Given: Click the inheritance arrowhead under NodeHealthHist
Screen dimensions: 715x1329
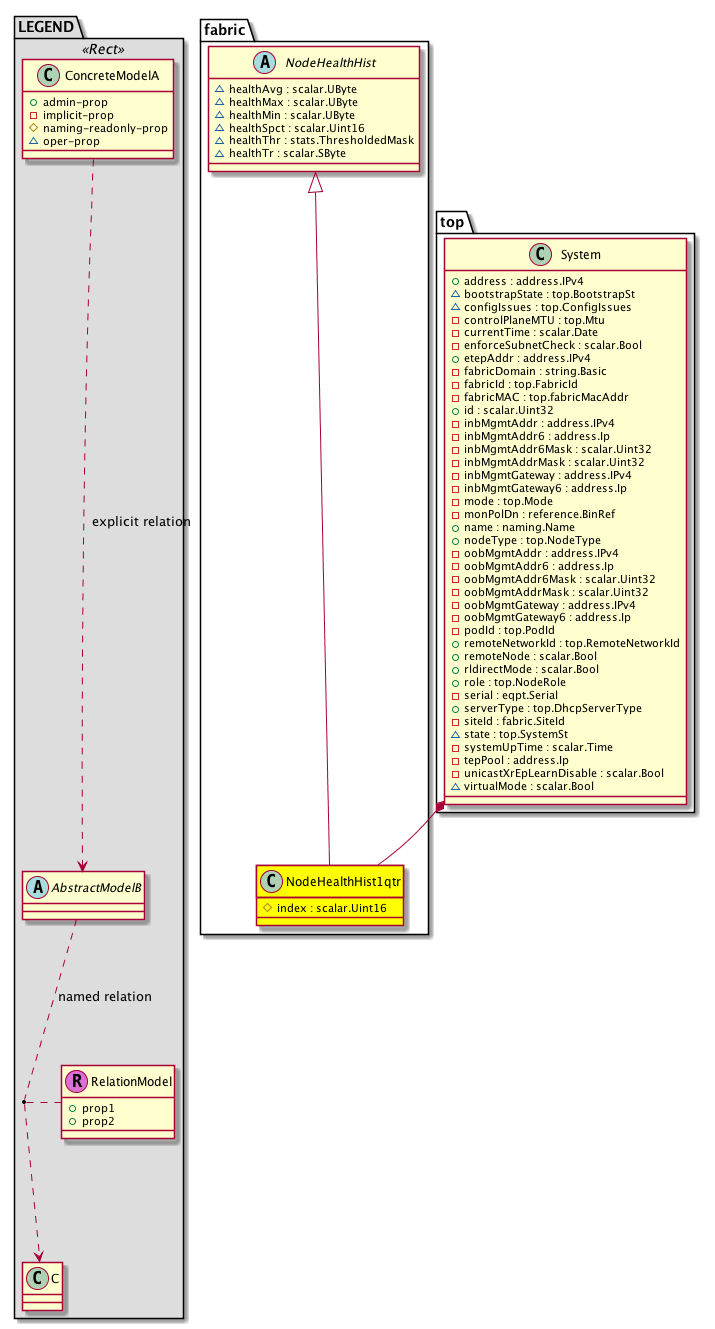Looking at the screenshot, I should 315,183.
